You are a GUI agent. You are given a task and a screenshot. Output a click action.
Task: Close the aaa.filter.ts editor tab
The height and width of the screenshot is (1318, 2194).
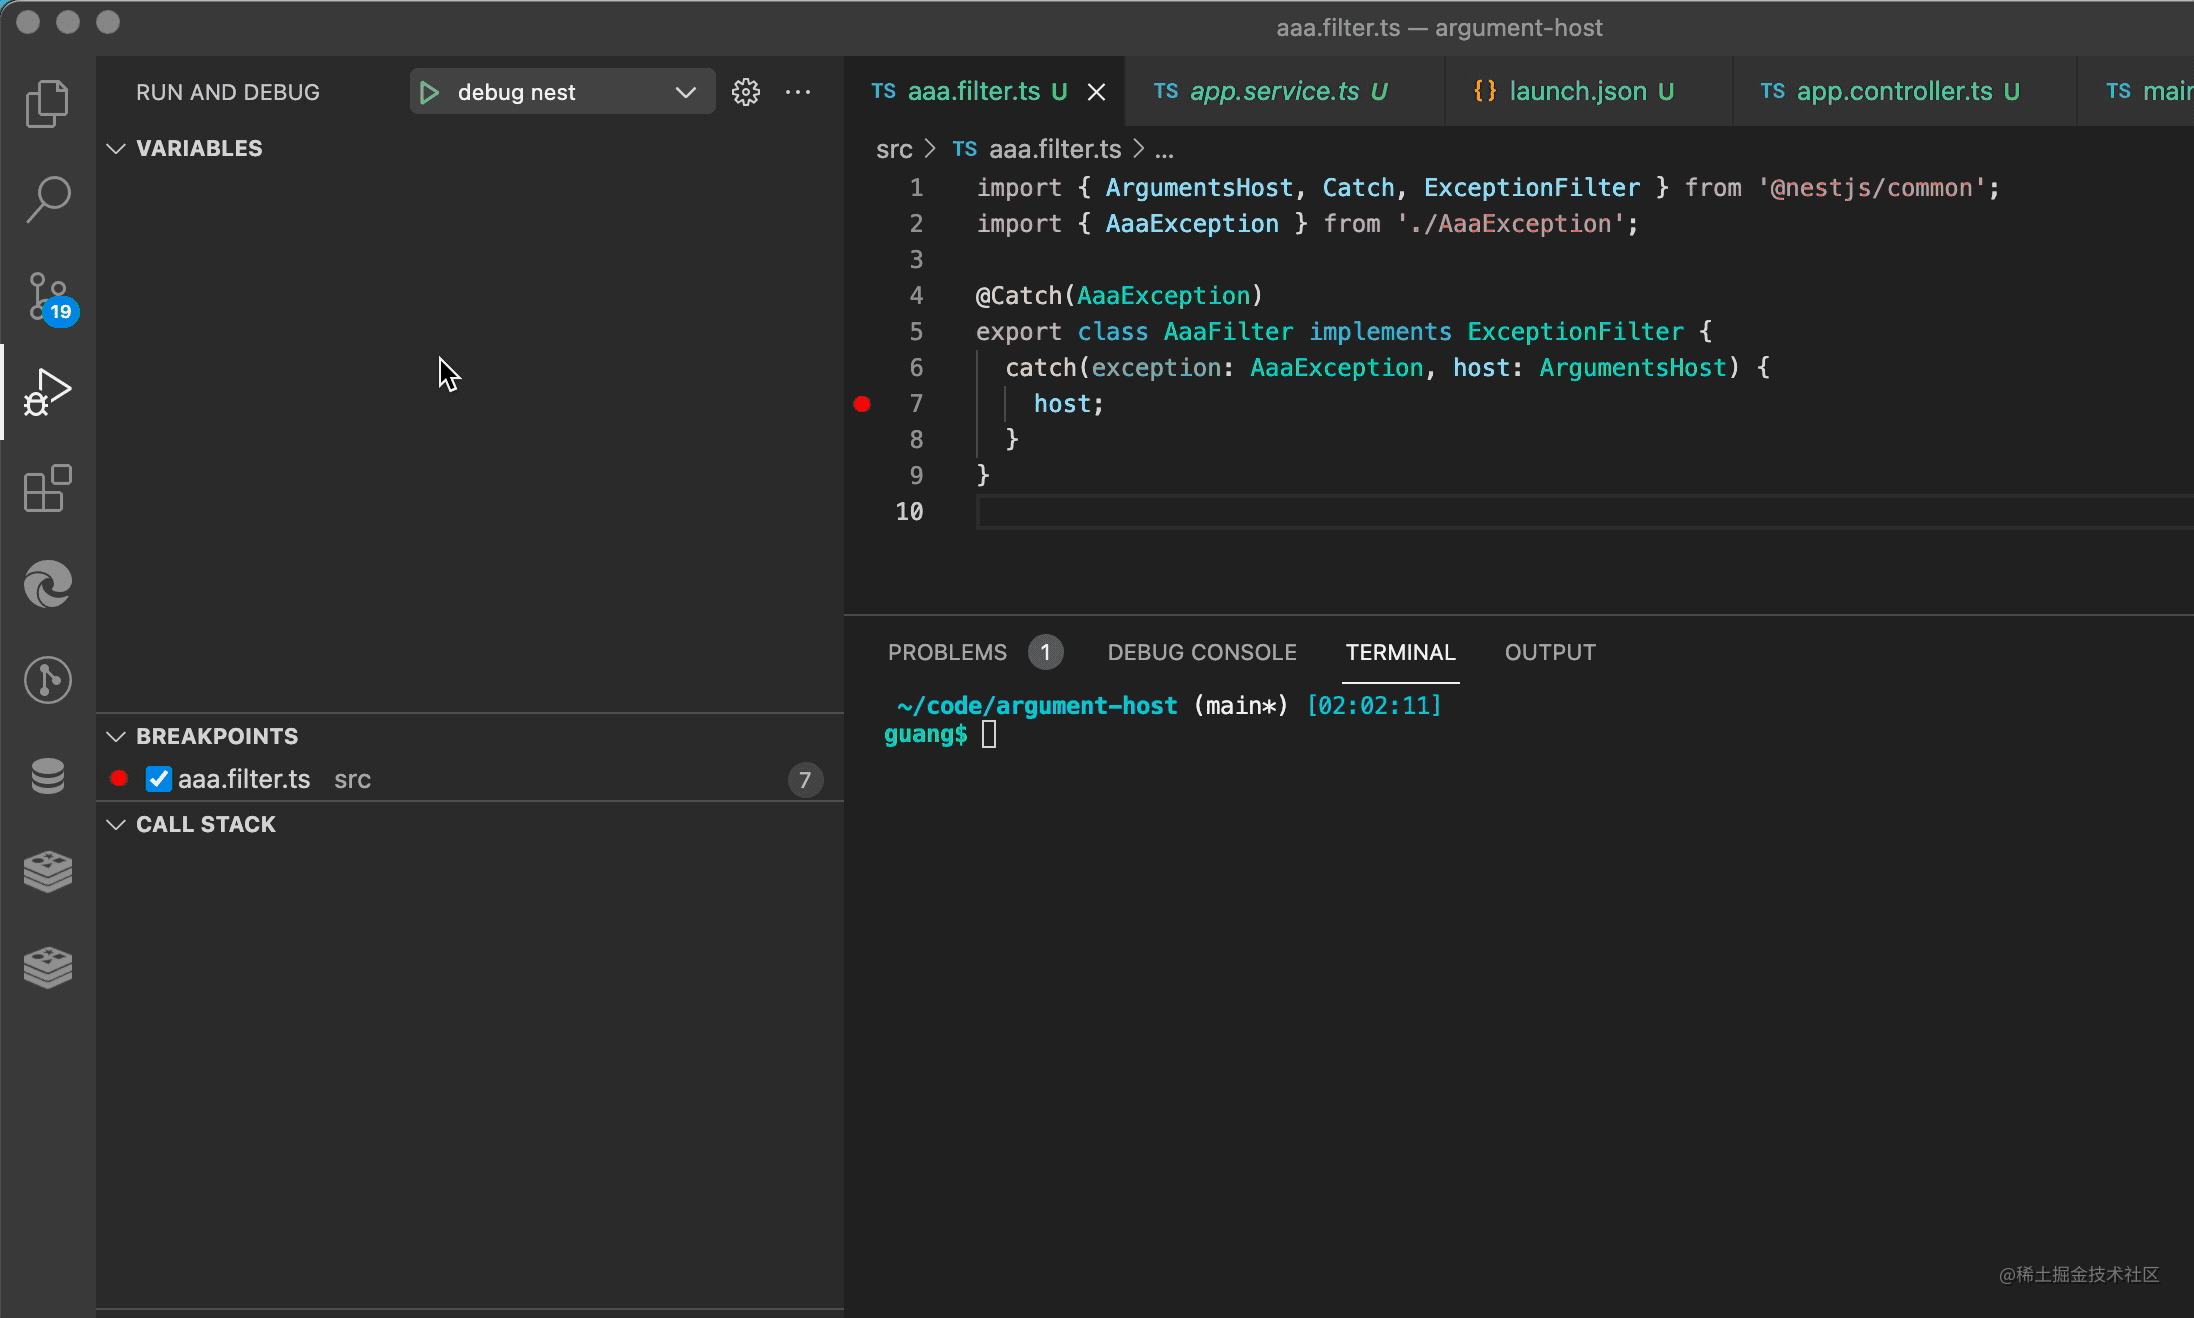coord(1097,92)
